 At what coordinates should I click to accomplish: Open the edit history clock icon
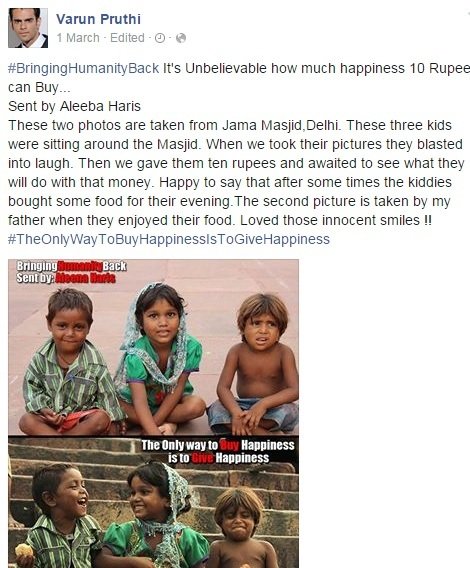pos(160,38)
